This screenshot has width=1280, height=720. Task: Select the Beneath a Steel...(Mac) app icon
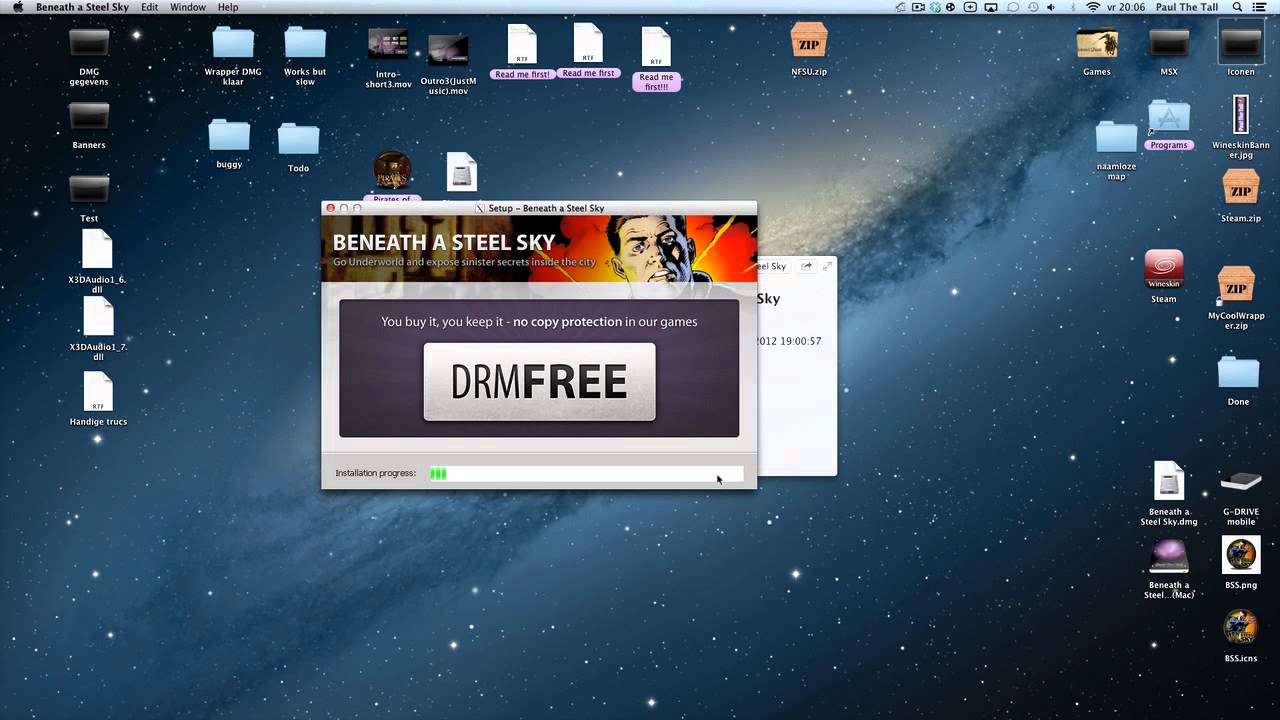[x=1169, y=557]
